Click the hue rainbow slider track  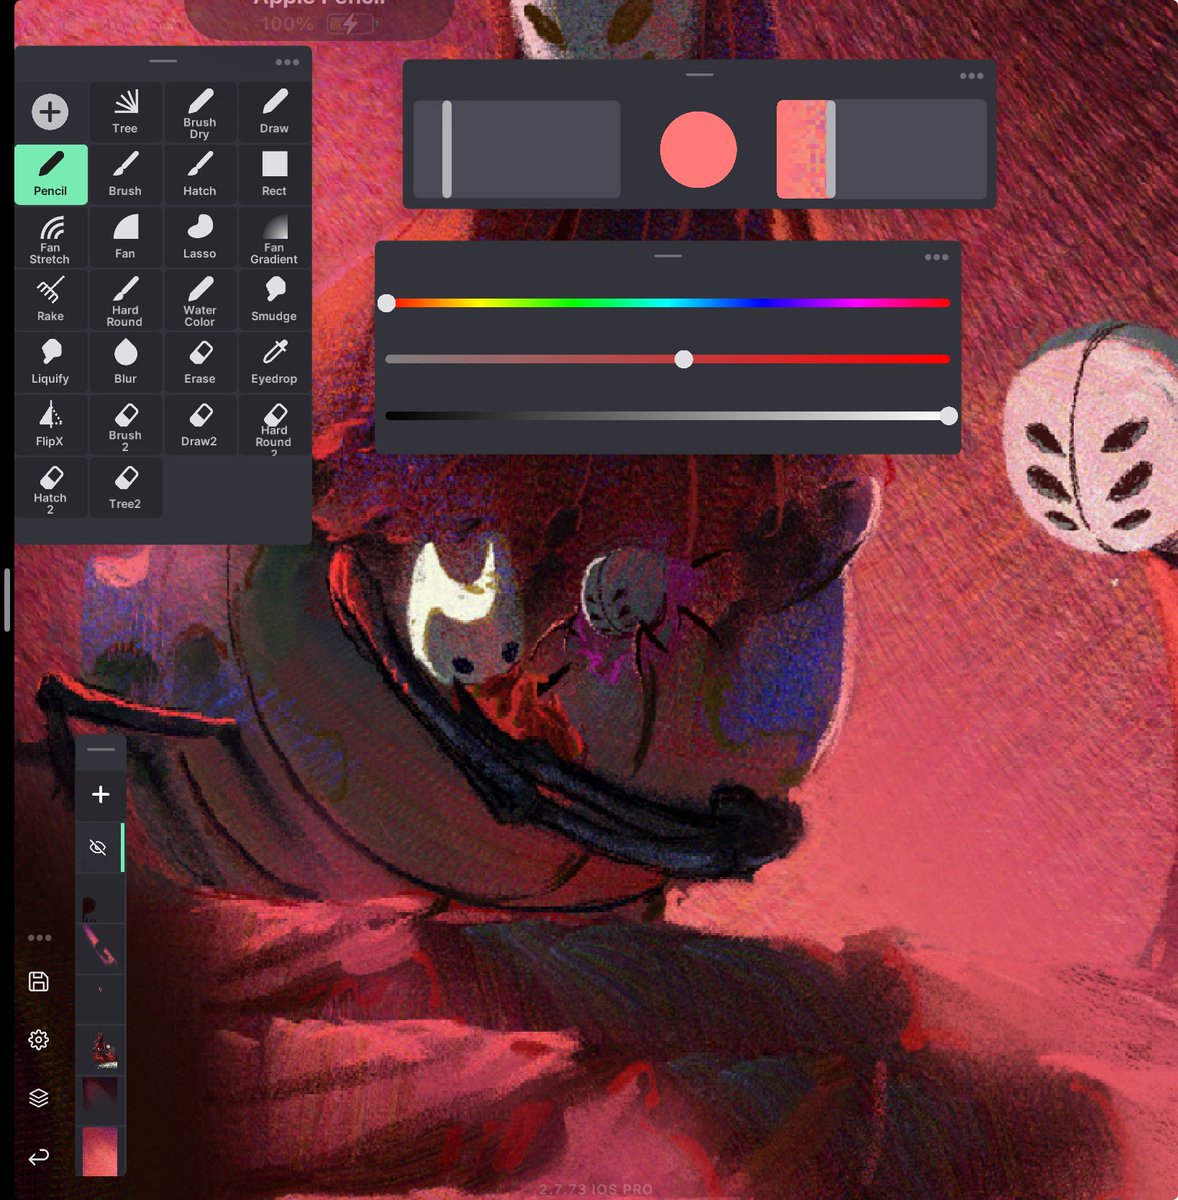[668, 303]
